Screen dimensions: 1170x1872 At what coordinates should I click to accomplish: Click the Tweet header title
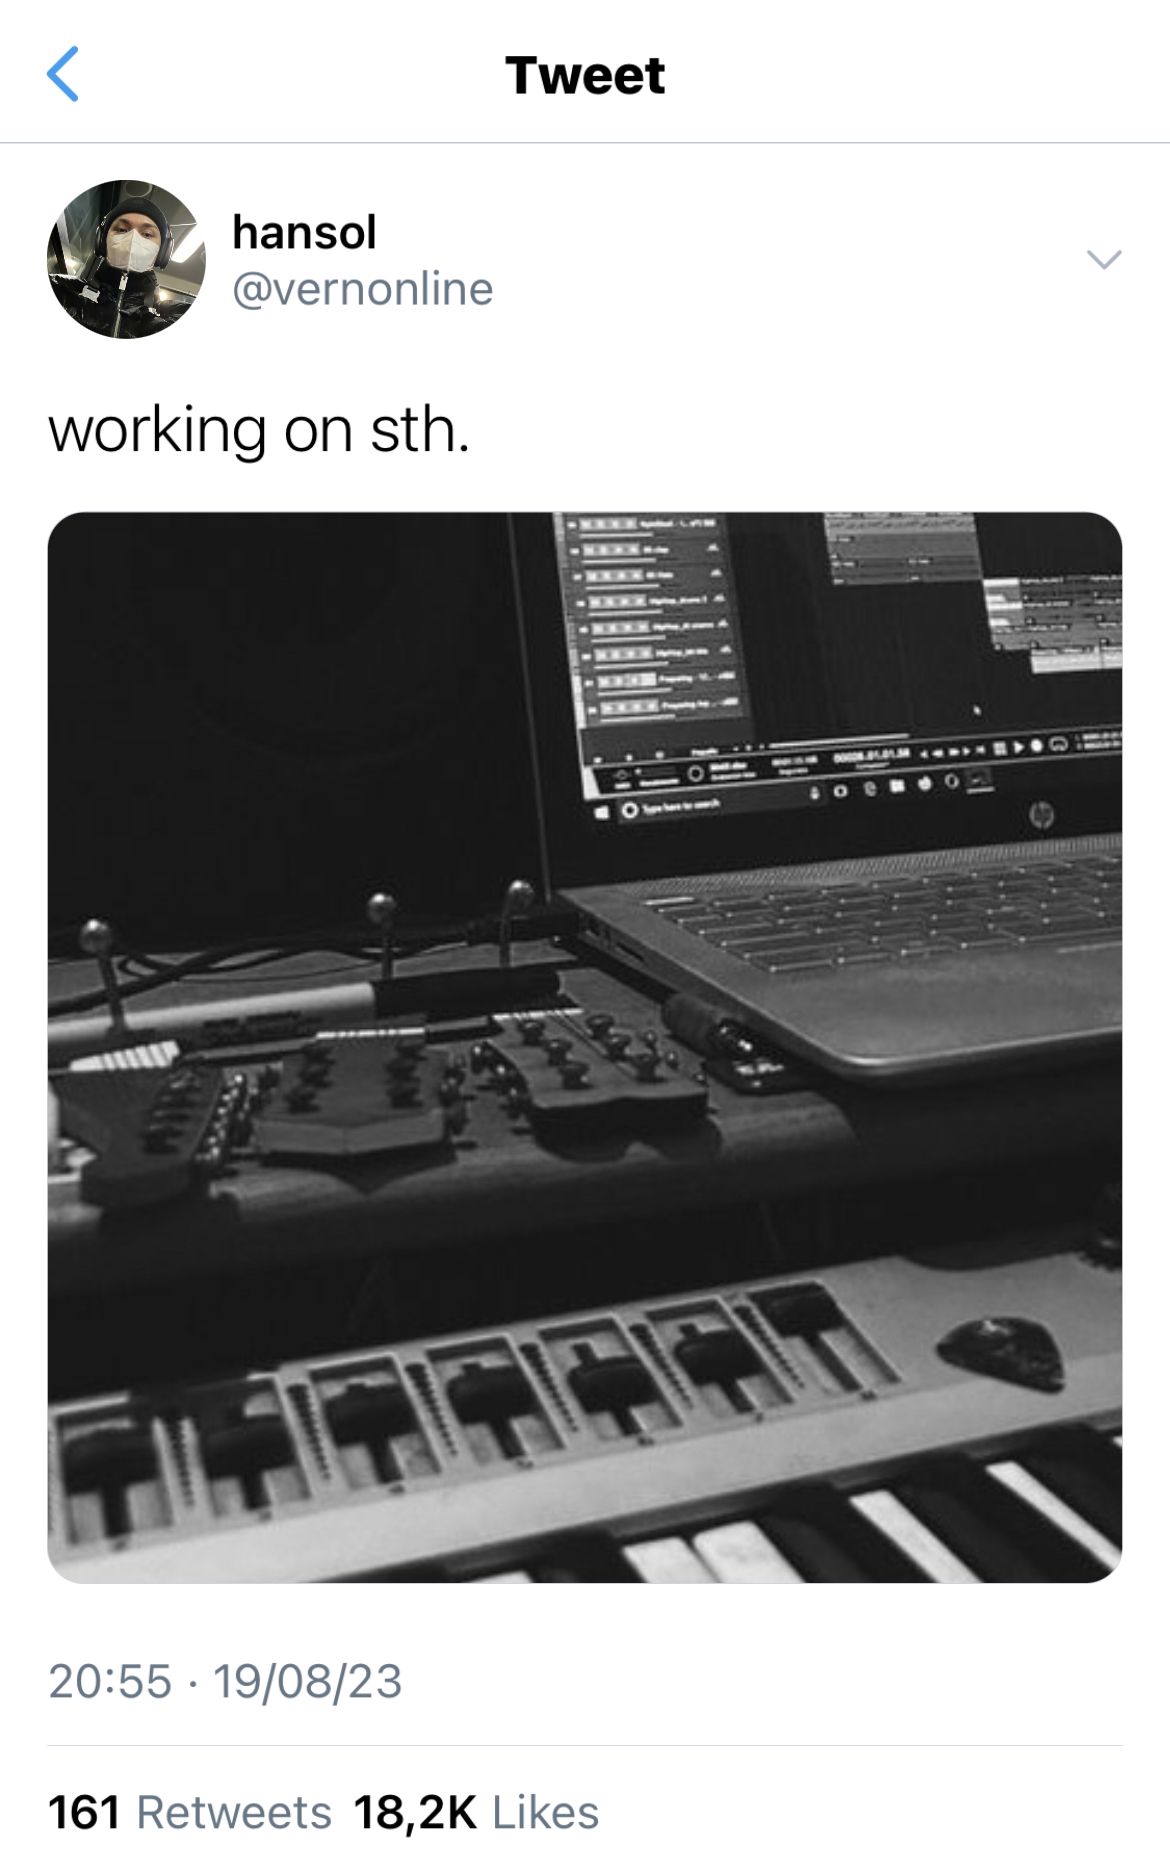585,75
